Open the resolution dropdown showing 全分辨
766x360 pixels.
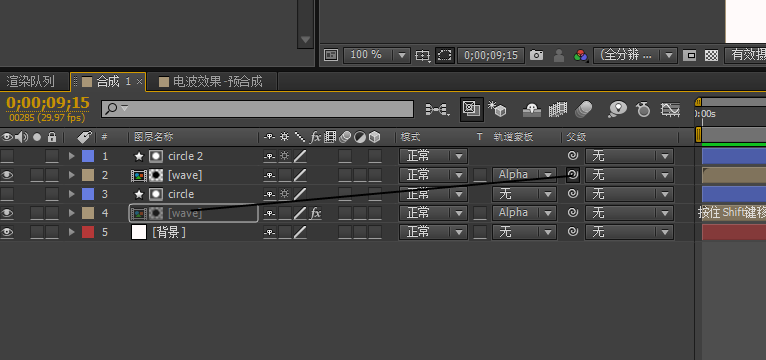(635, 55)
